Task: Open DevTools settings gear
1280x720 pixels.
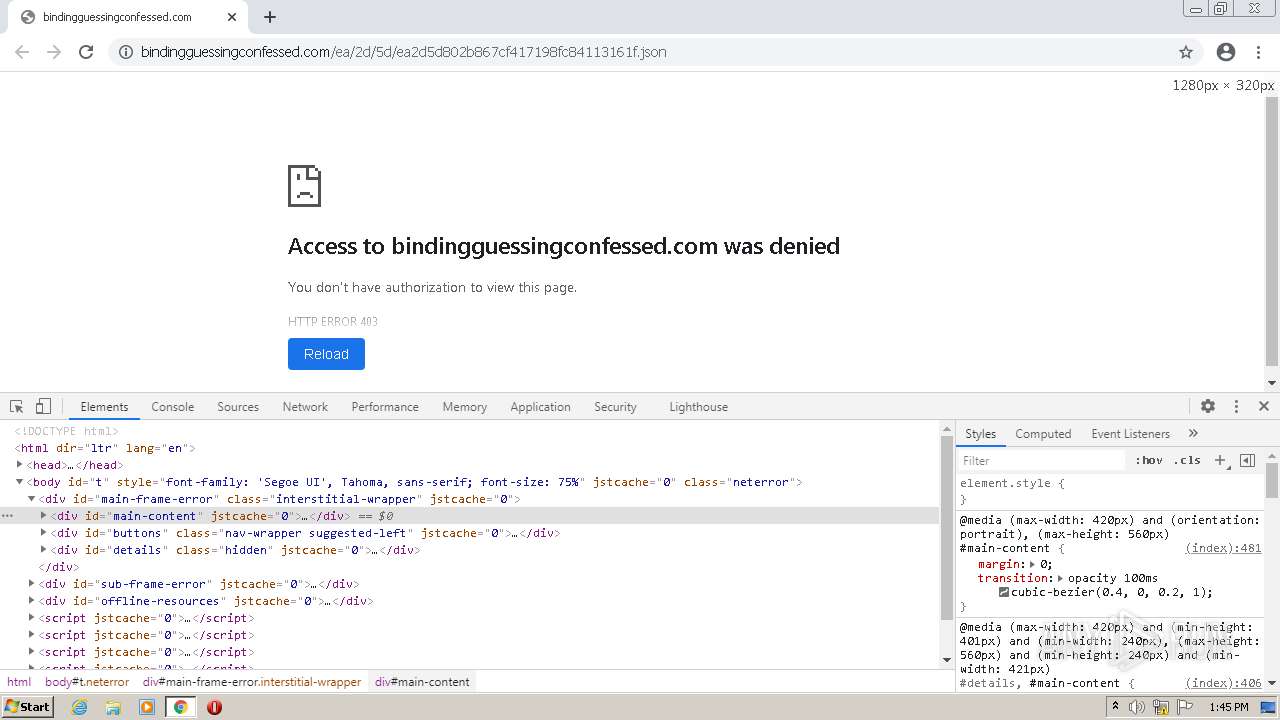Action: point(1208,406)
